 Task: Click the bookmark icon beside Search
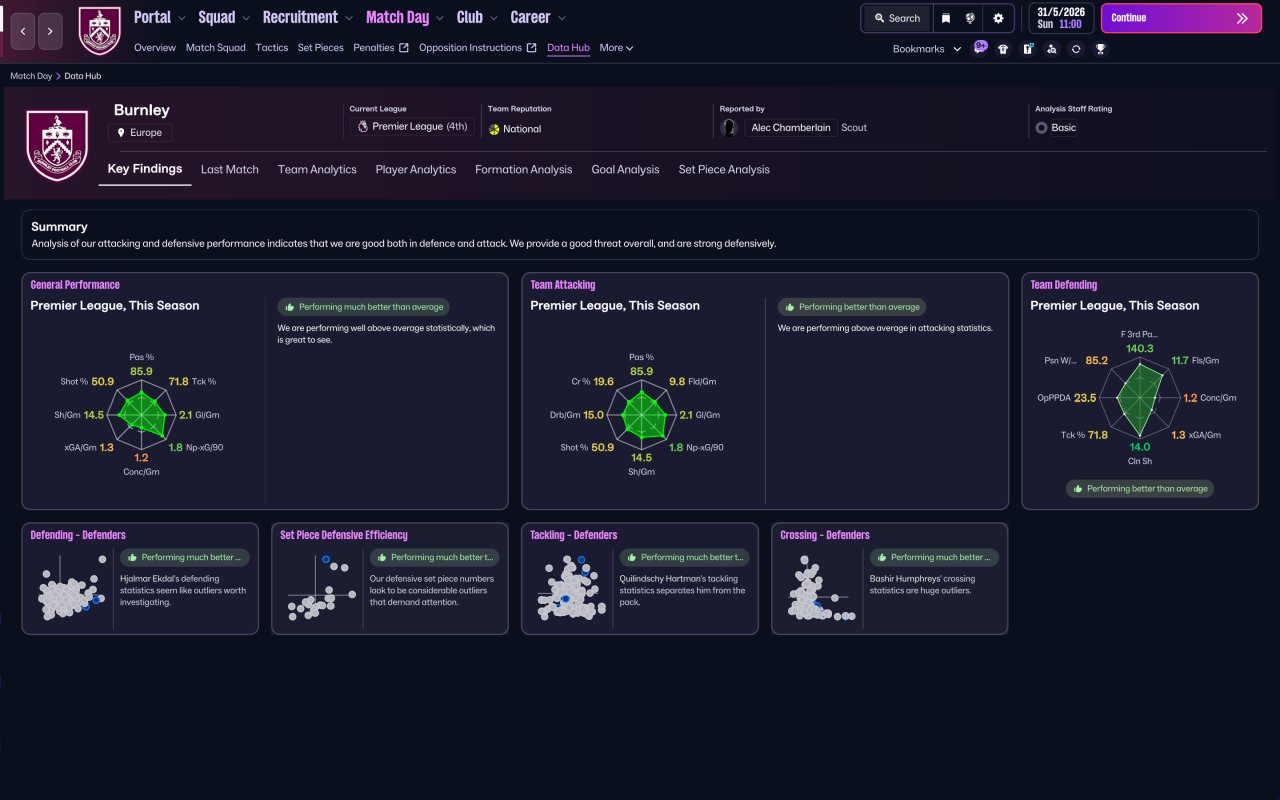point(945,18)
